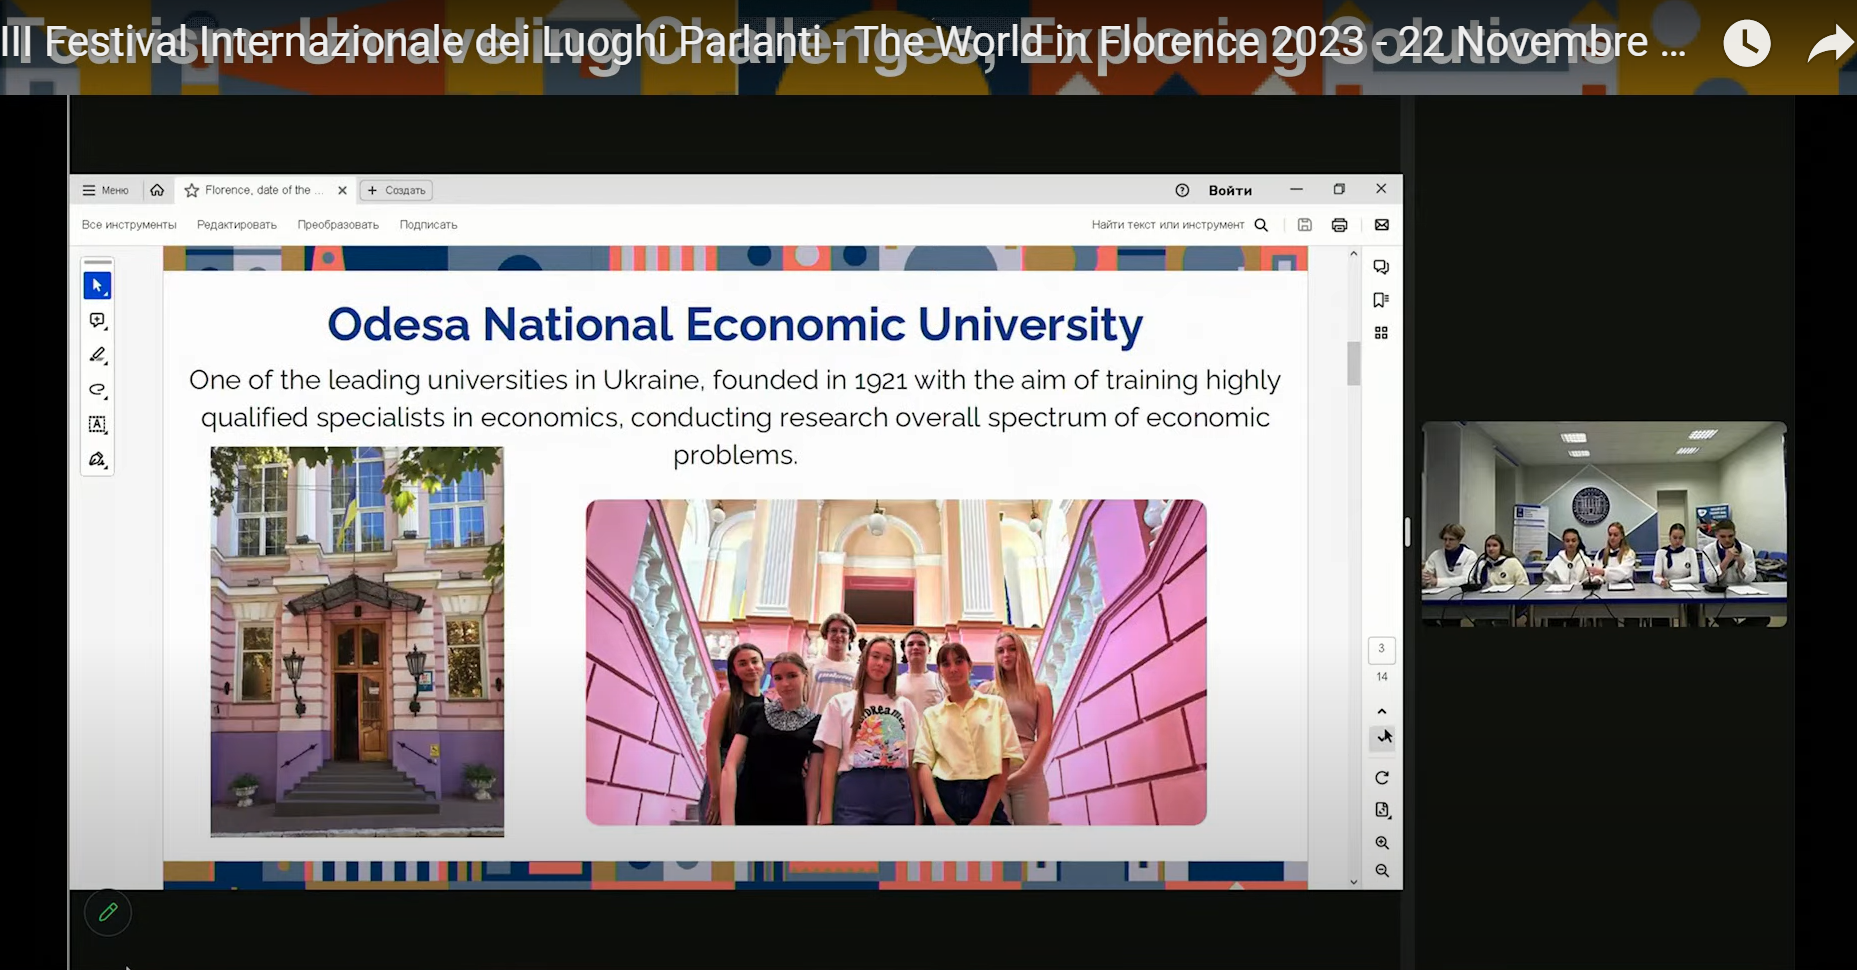Screen dimensions: 1857x970
Task: Click the page number input box
Action: (x=1381, y=649)
